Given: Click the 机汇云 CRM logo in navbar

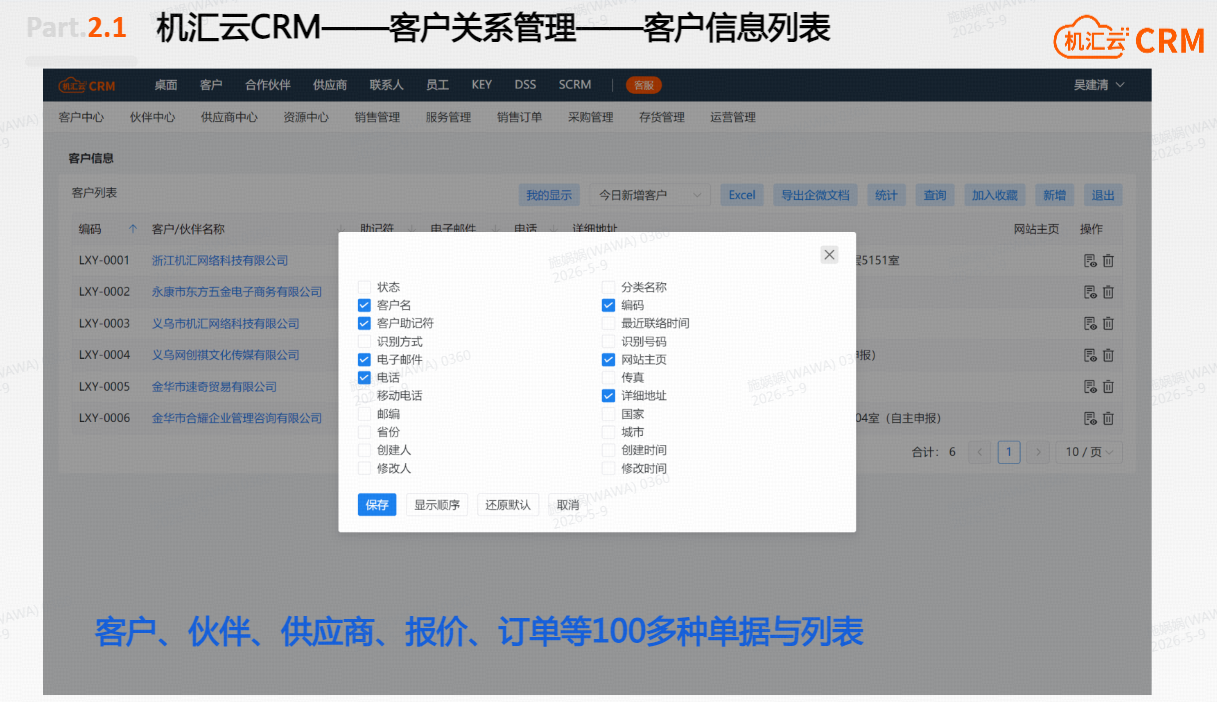Looking at the screenshot, I should pos(86,85).
